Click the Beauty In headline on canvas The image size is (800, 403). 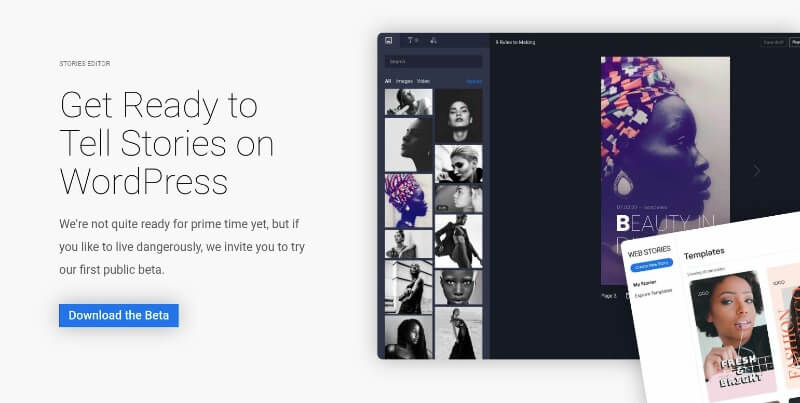coord(666,224)
